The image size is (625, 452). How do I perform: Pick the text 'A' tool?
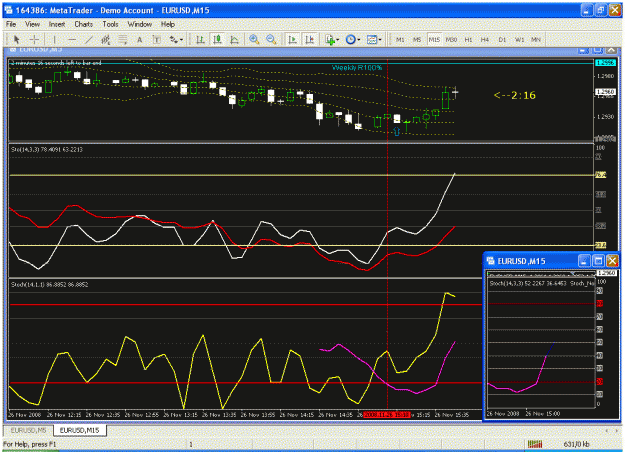coord(140,39)
